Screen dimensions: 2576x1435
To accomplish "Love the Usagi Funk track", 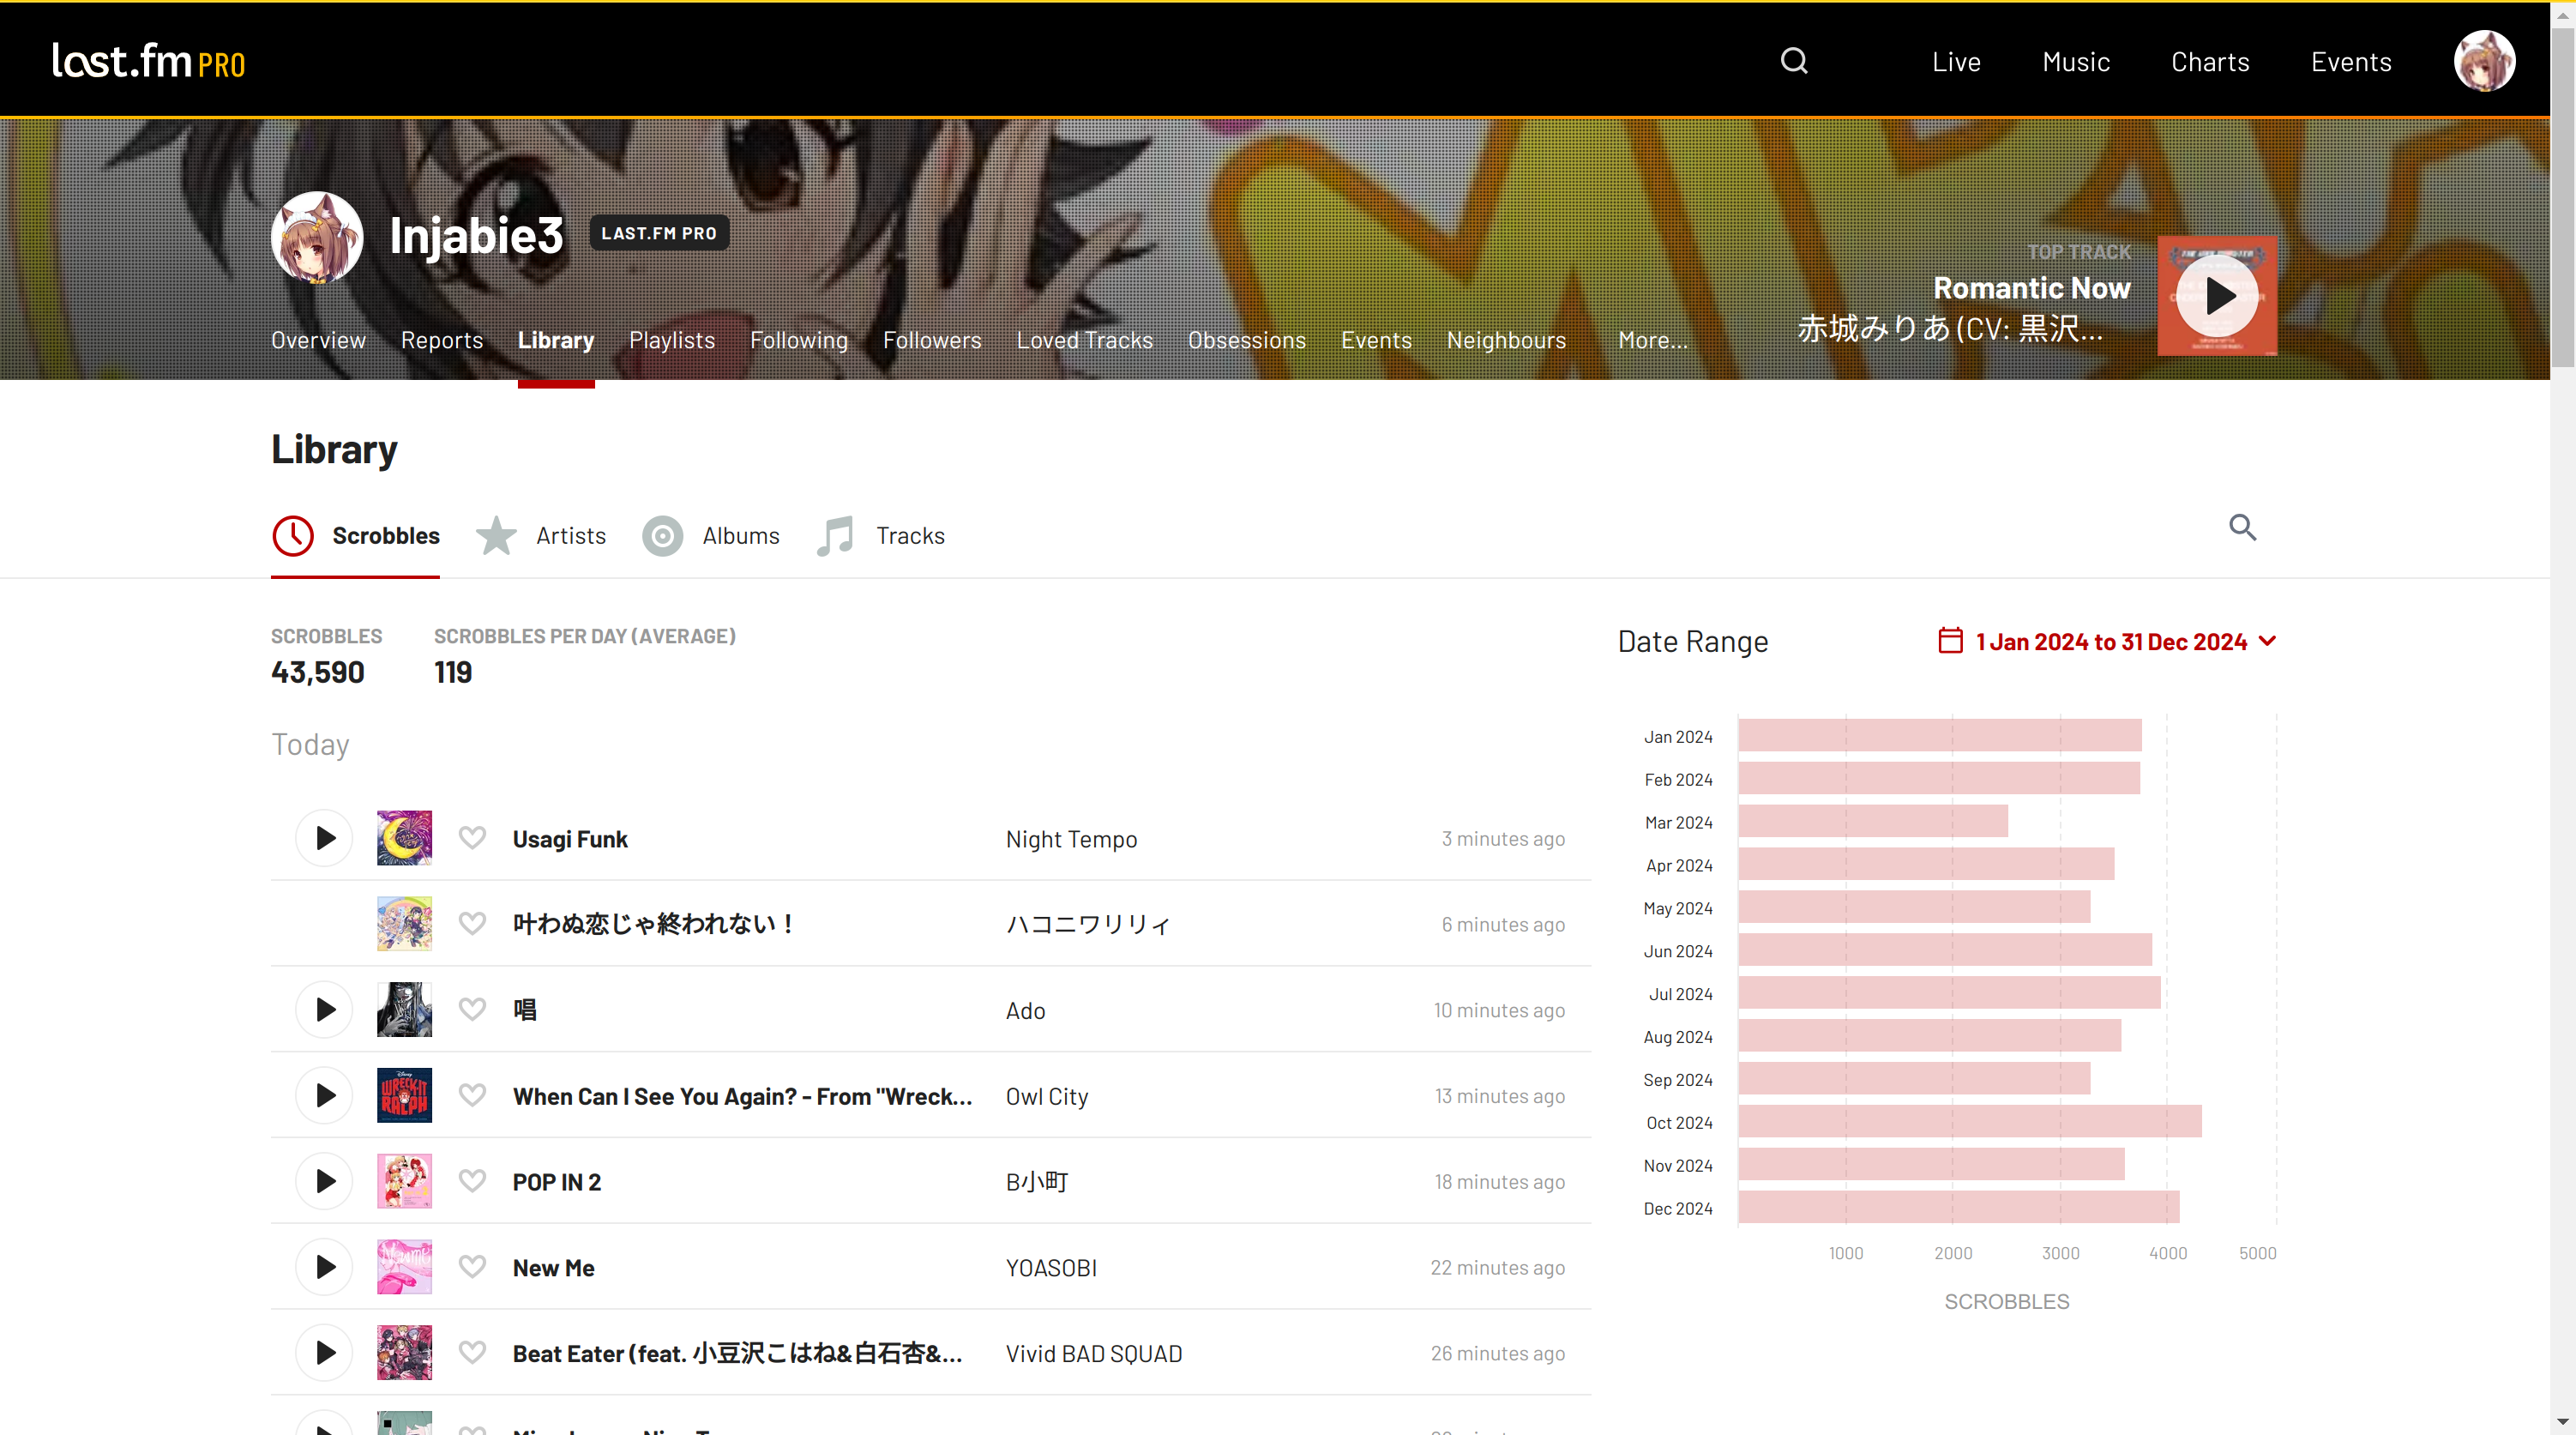I will pyautogui.click(x=472, y=838).
